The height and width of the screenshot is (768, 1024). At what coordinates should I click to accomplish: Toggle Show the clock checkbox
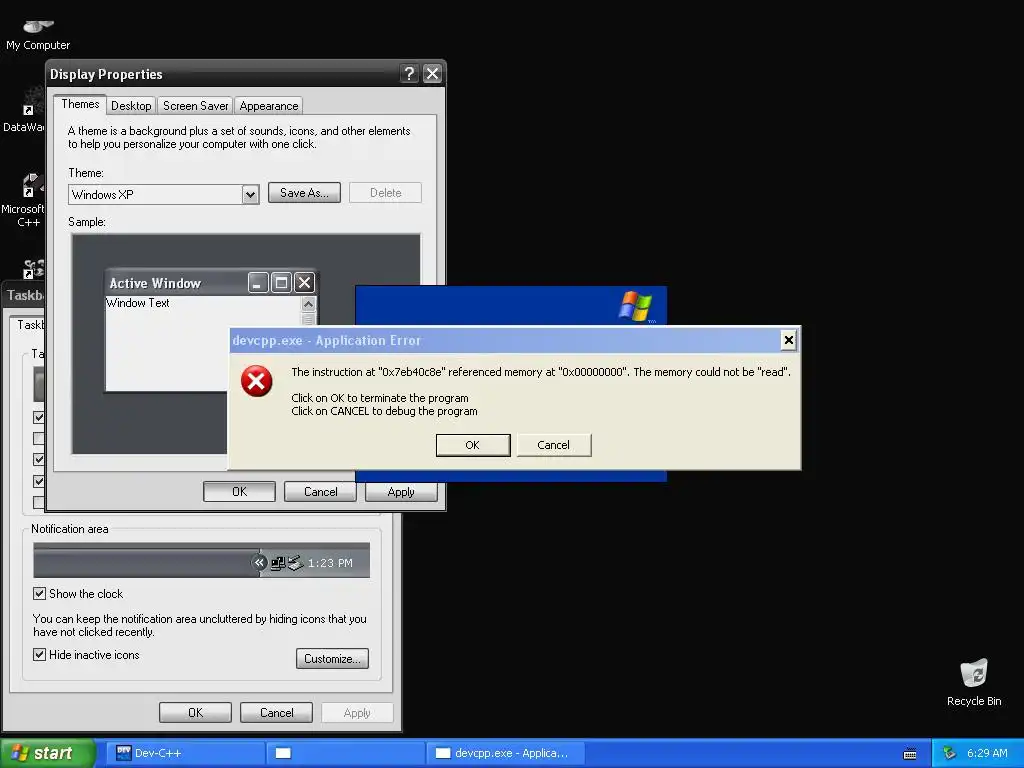coord(39,594)
